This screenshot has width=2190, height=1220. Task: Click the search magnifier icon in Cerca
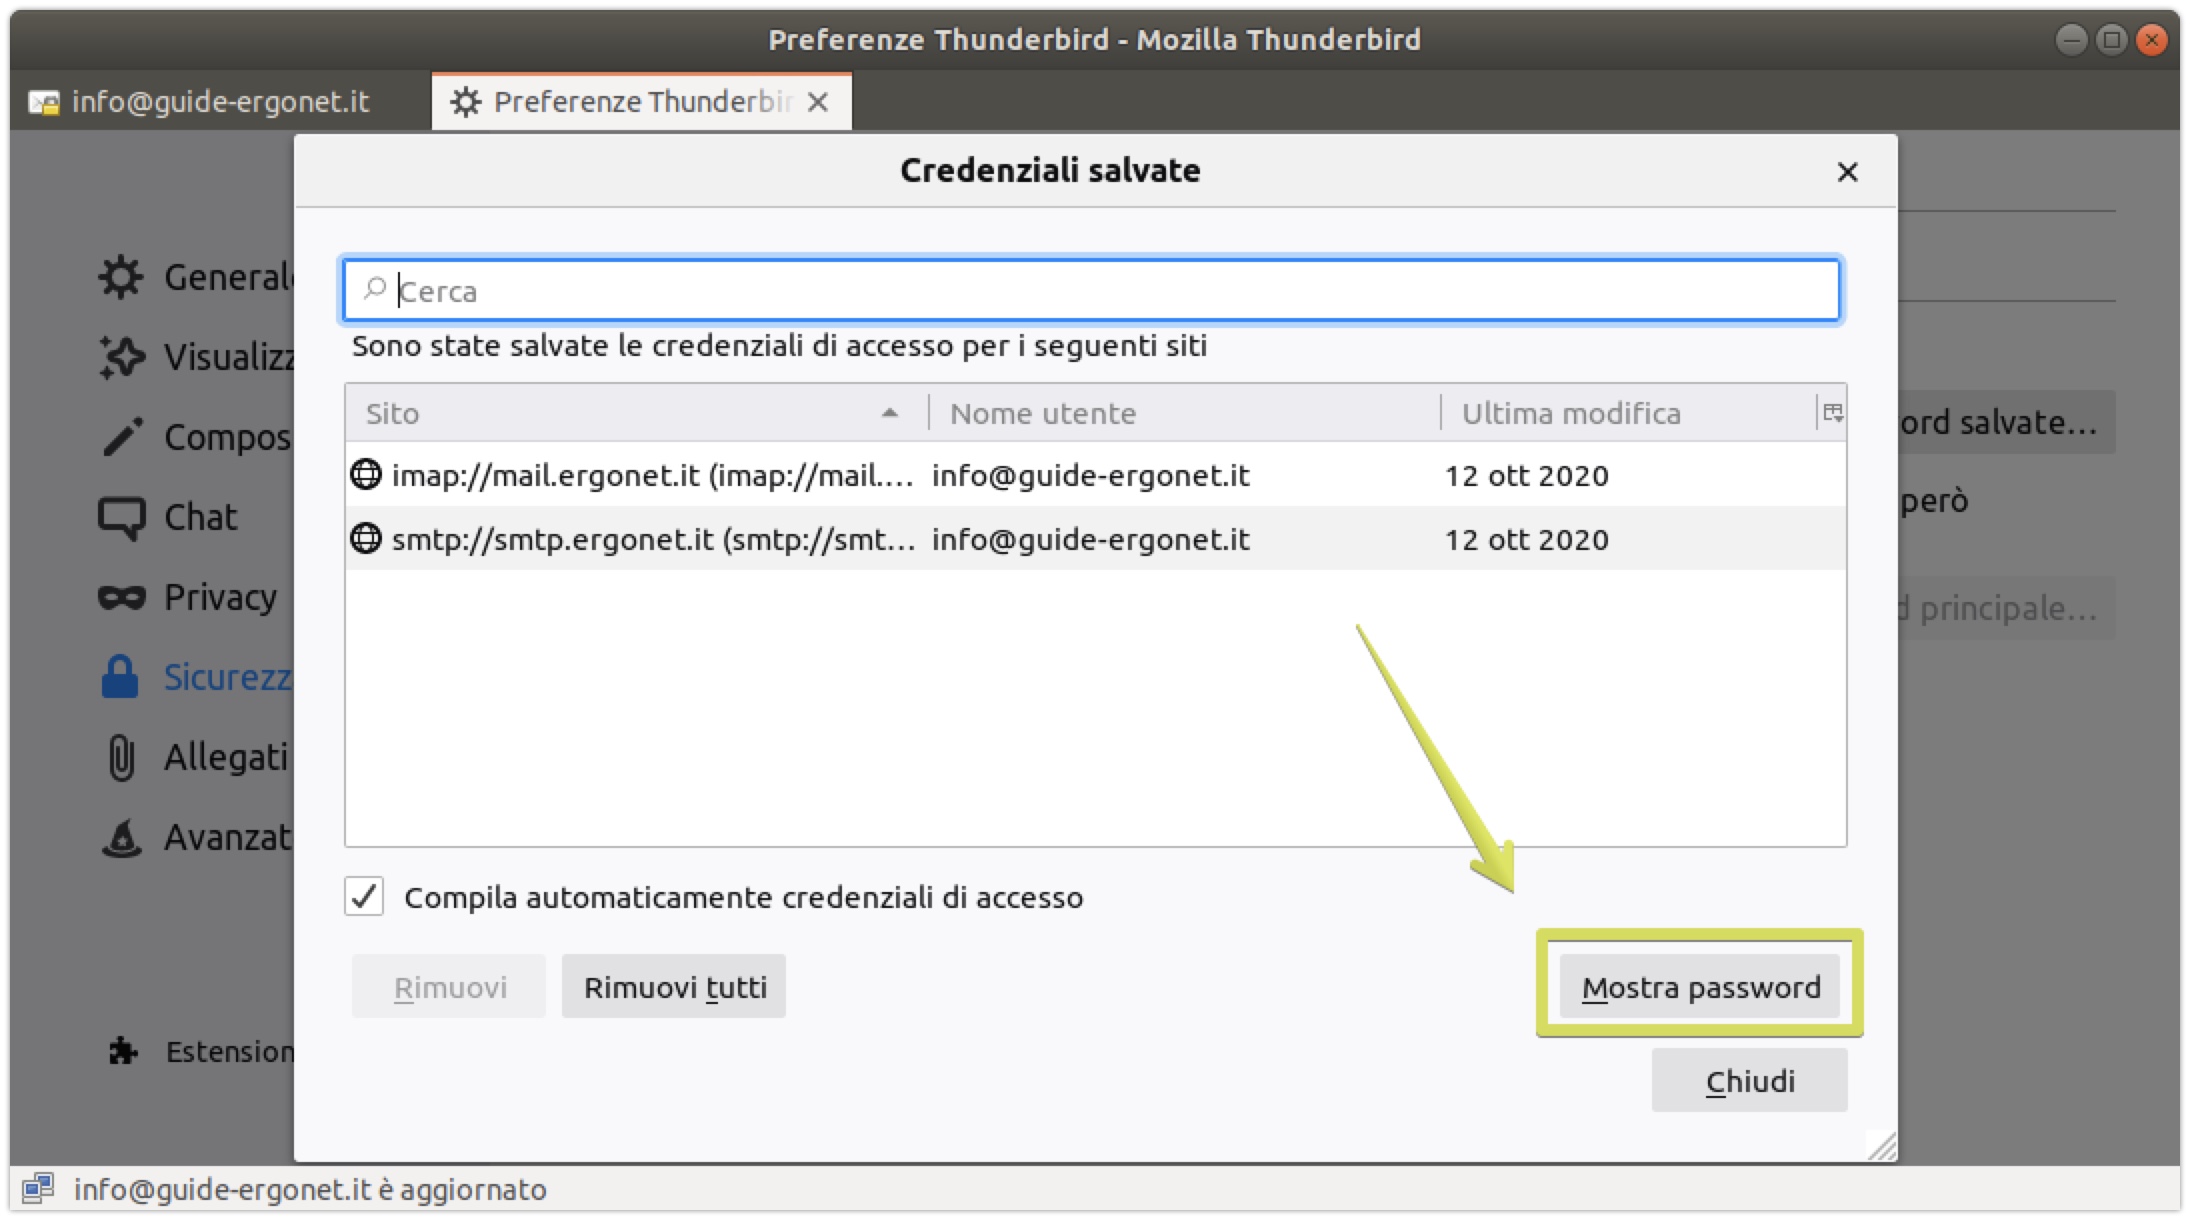(x=375, y=289)
